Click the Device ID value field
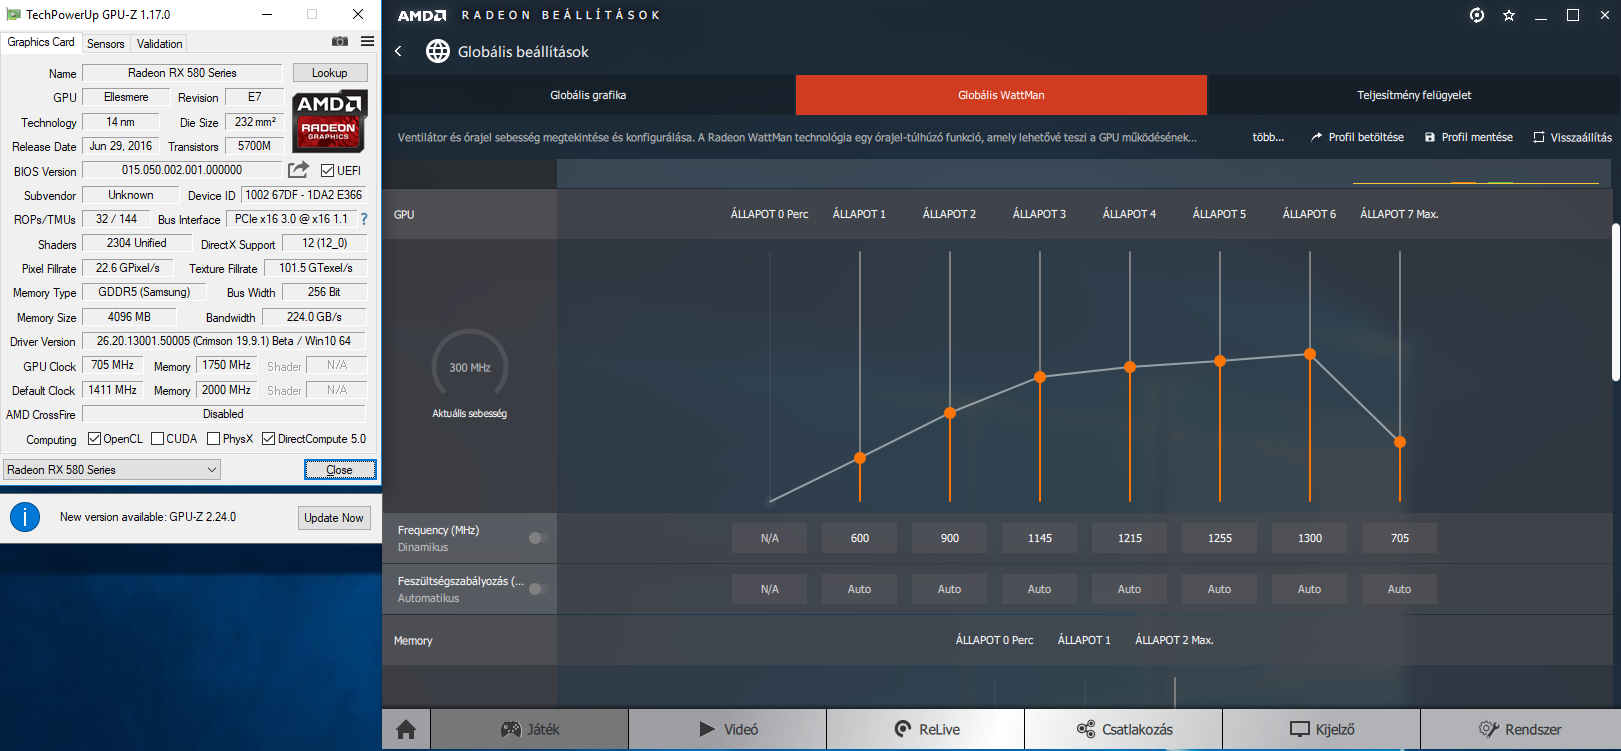The height and width of the screenshot is (751, 1621). point(304,195)
